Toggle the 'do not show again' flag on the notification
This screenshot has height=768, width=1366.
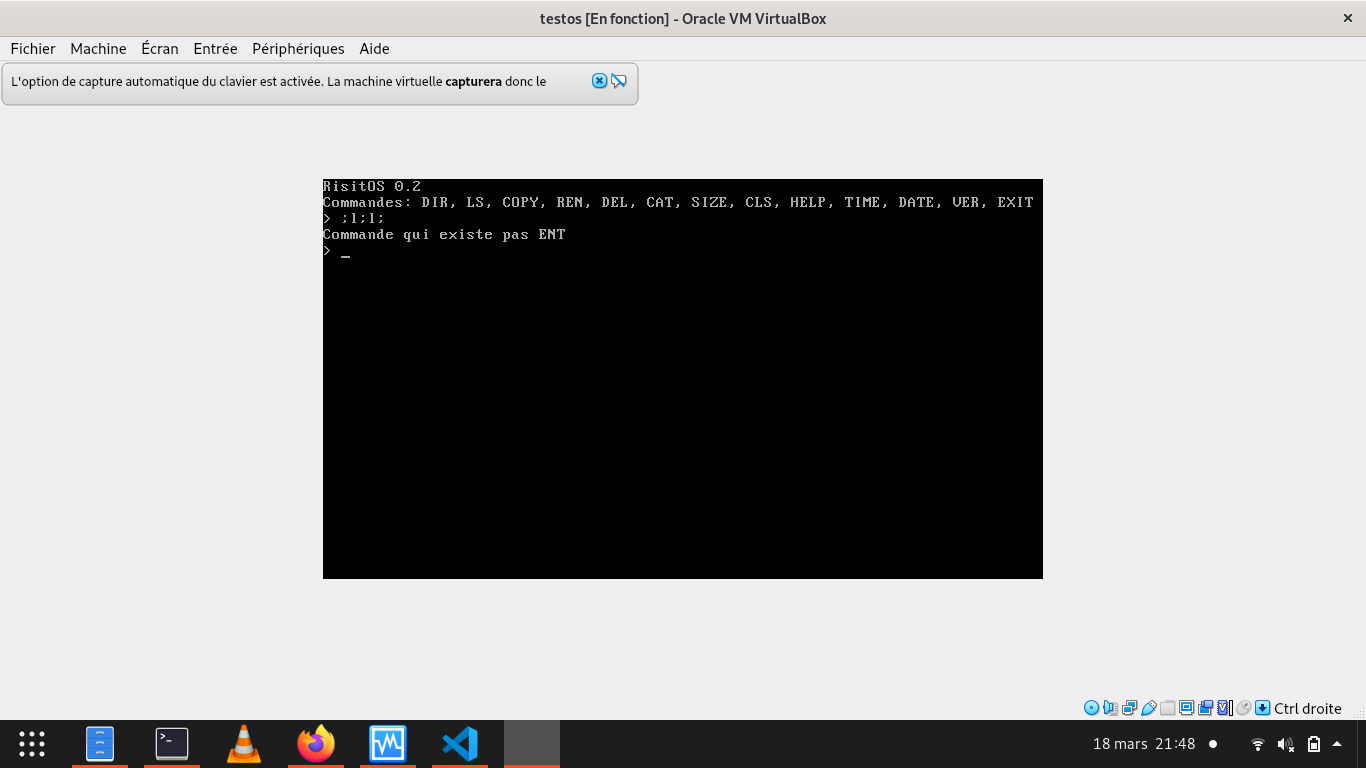coord(619,81)
